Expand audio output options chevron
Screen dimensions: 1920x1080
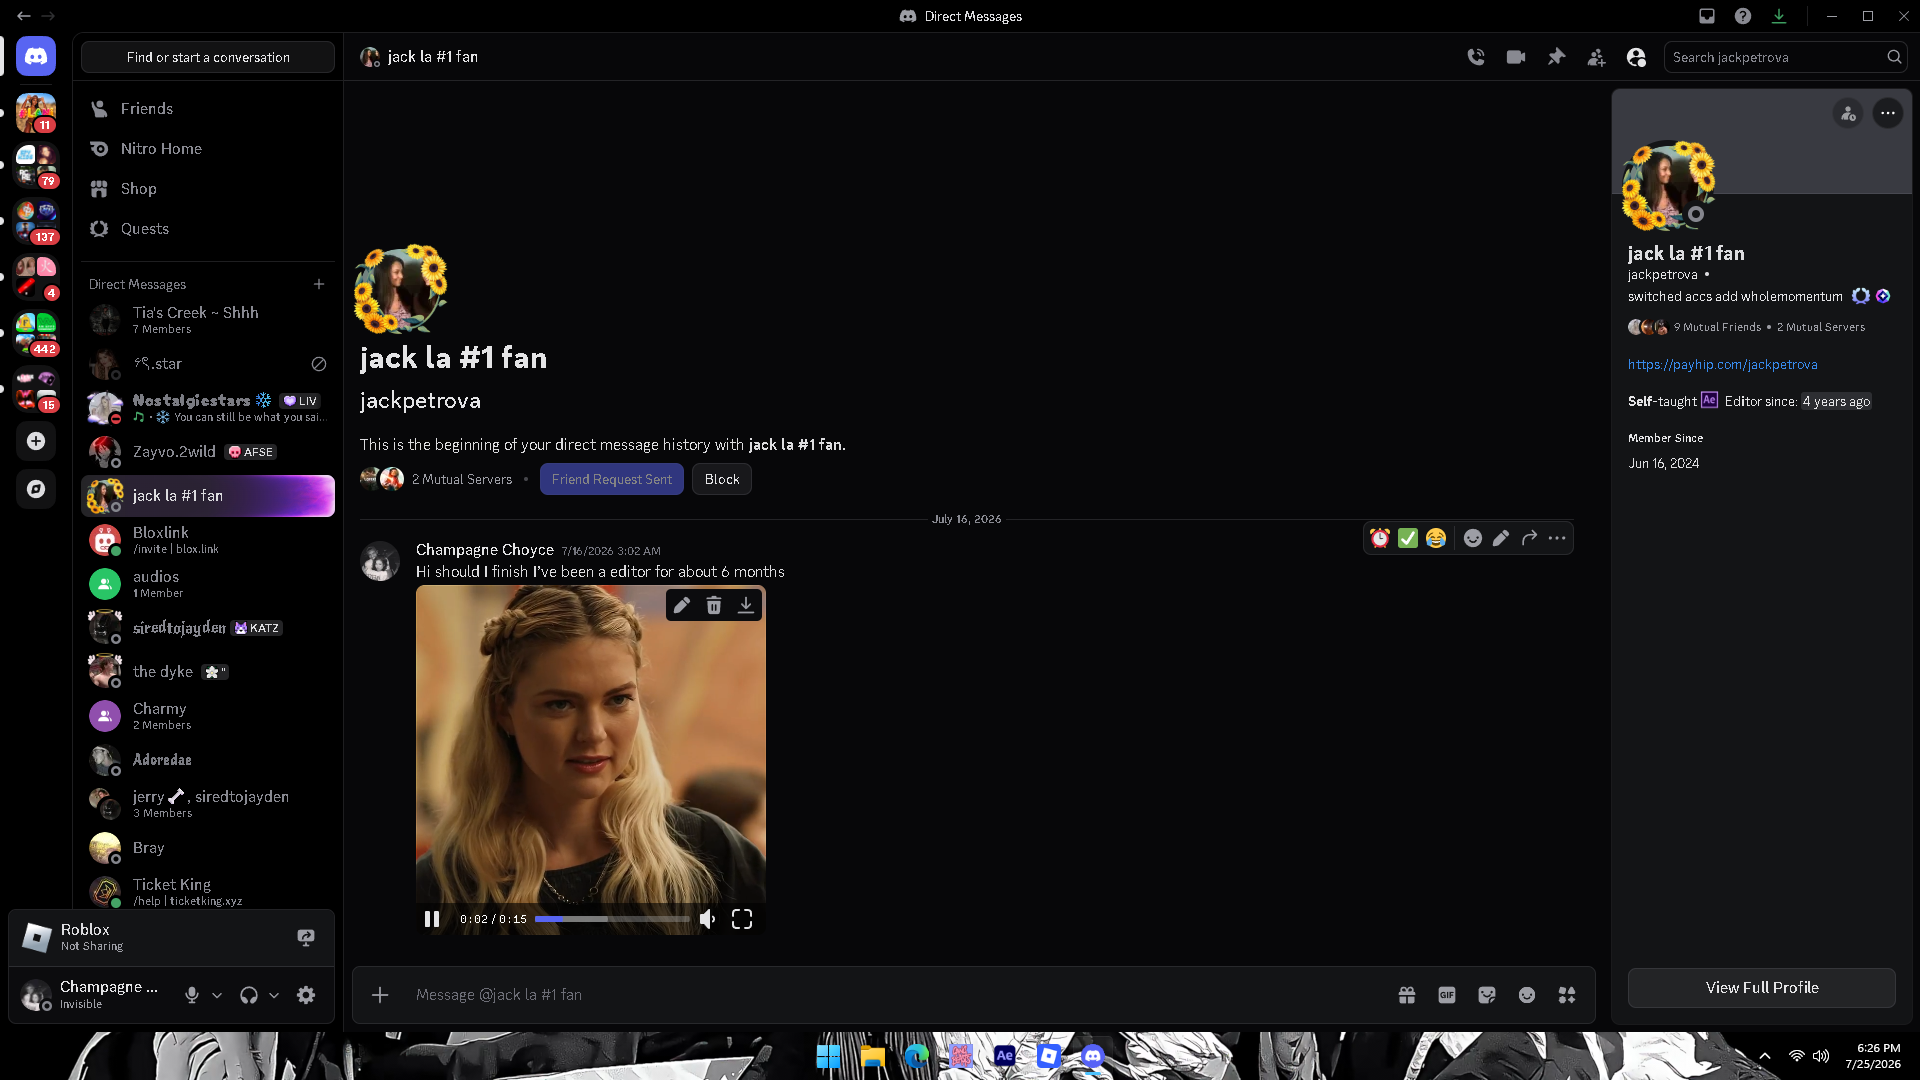274,995
